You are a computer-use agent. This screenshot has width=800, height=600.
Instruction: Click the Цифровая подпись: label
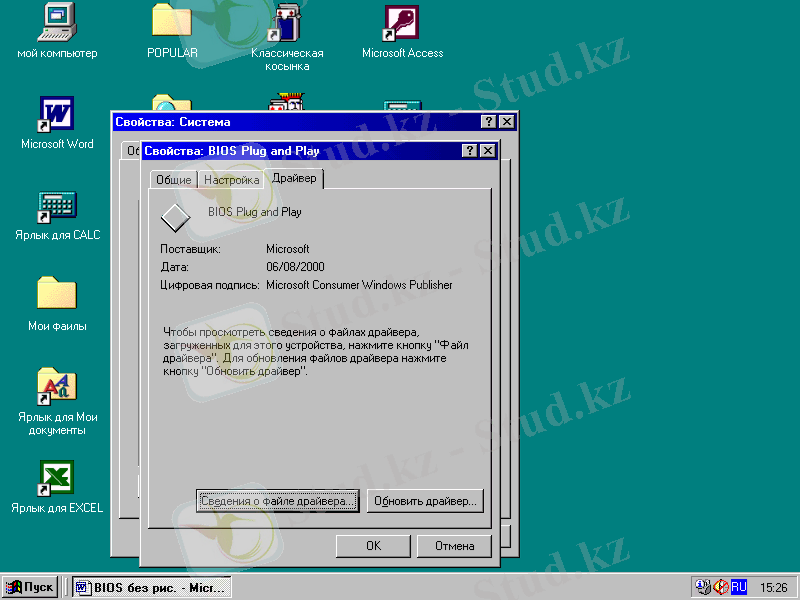pyautogui.click(x=210, y=285)
